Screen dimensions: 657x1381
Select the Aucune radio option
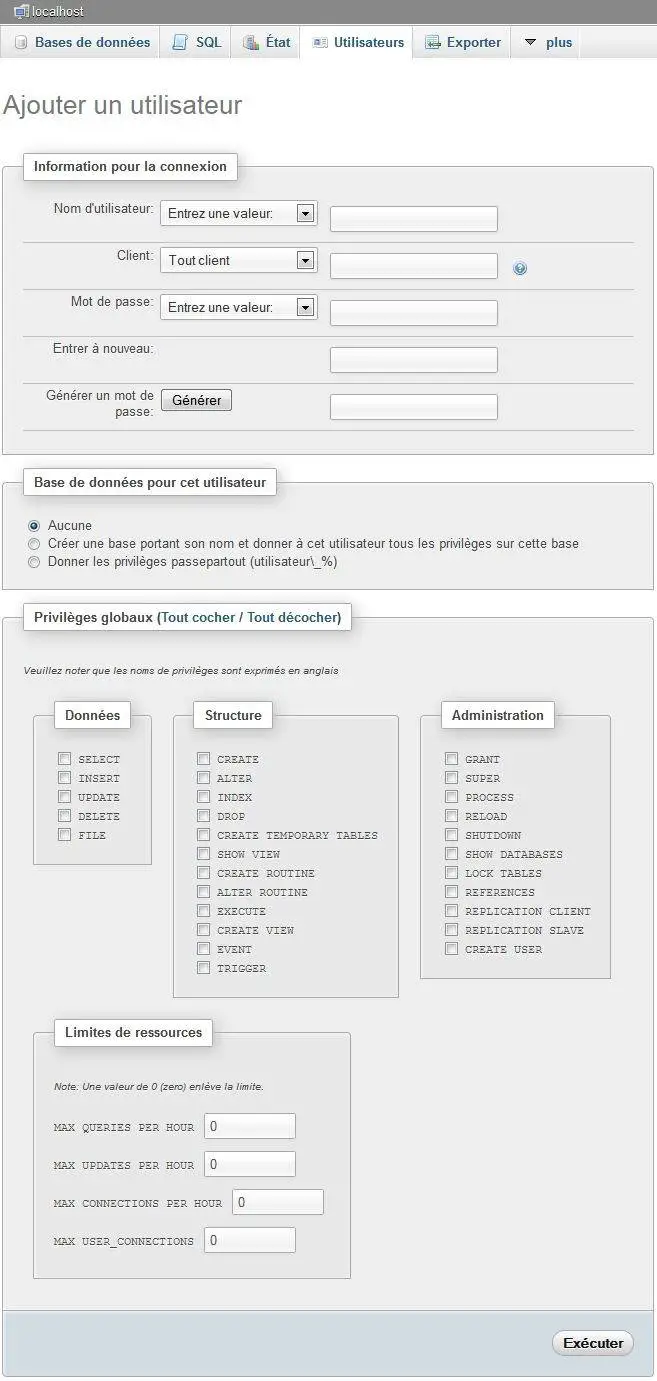point(35,526)
